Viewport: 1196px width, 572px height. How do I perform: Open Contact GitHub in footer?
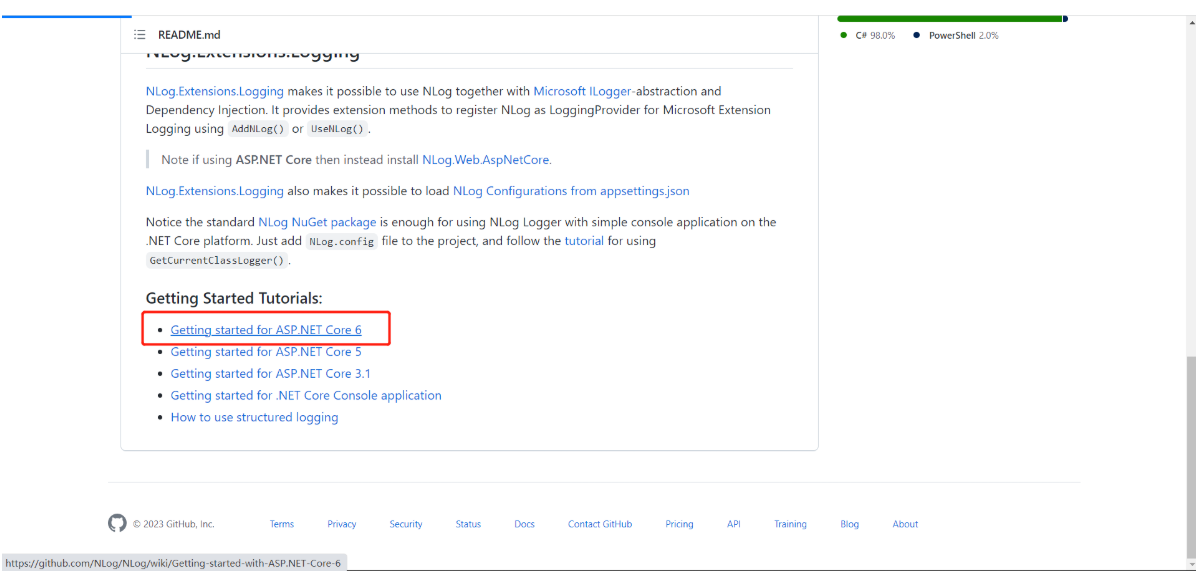(600, 524)
